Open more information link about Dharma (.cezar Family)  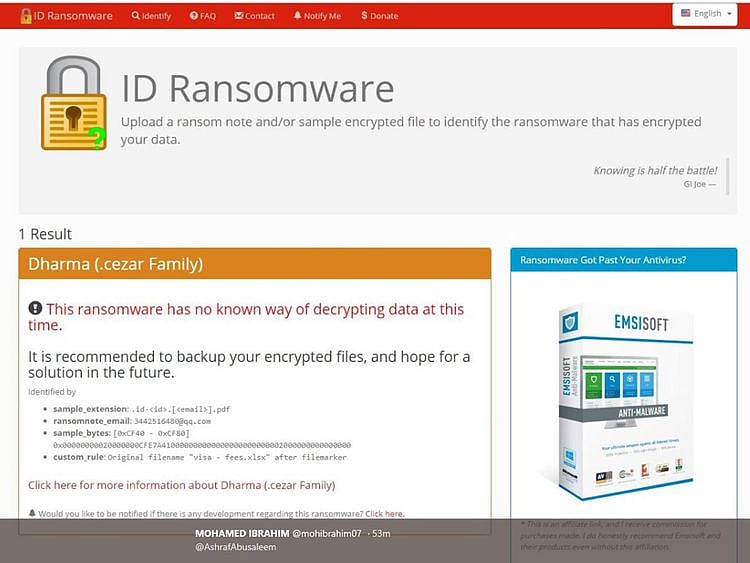(x=181, y=485)
